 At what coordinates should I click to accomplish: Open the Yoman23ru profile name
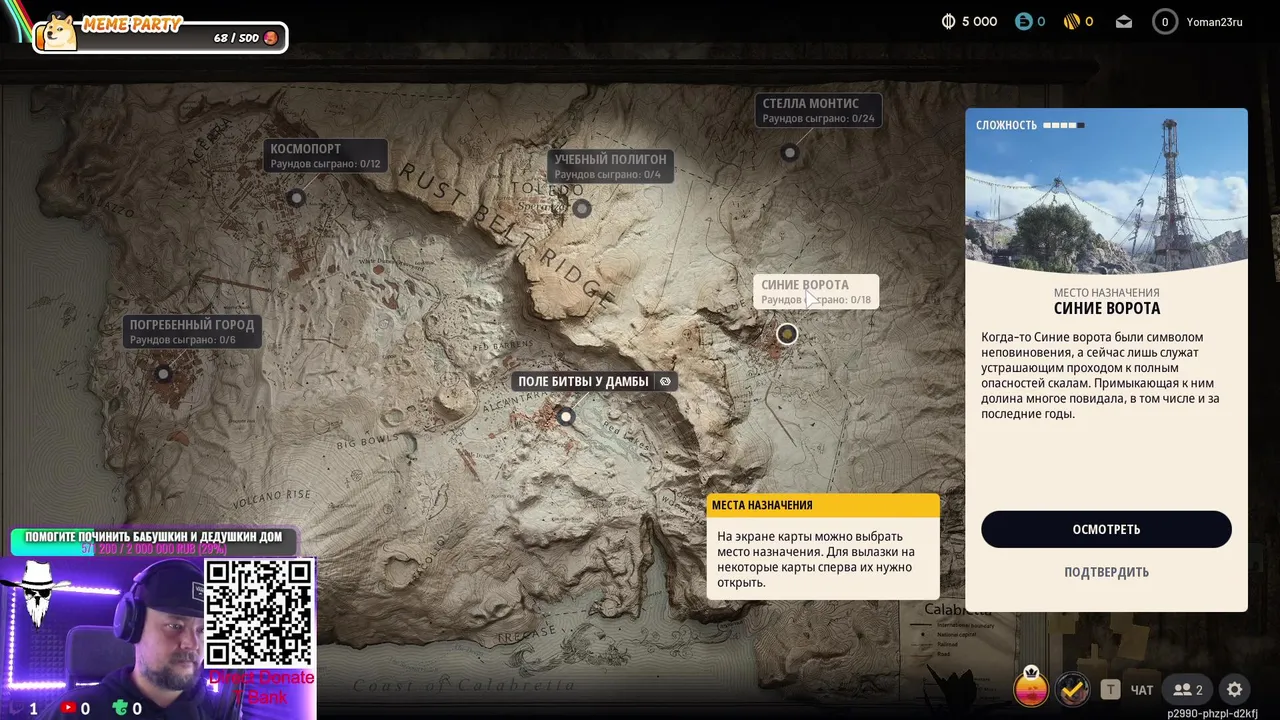(x=1214, y=21)
